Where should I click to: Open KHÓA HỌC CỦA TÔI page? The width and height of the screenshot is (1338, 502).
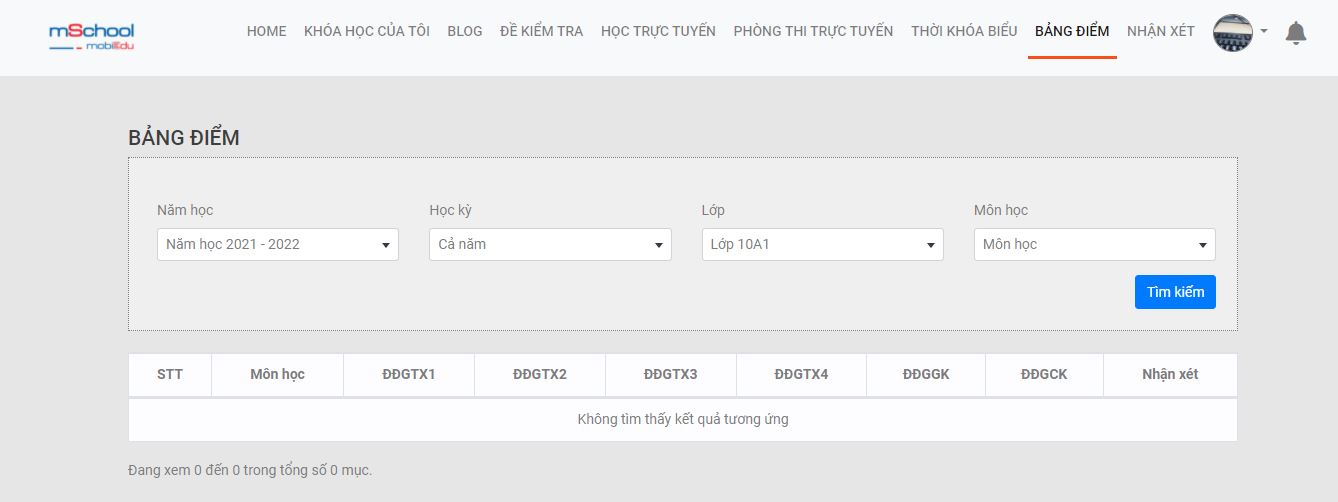pyautogui.click(x=367, y=31)
